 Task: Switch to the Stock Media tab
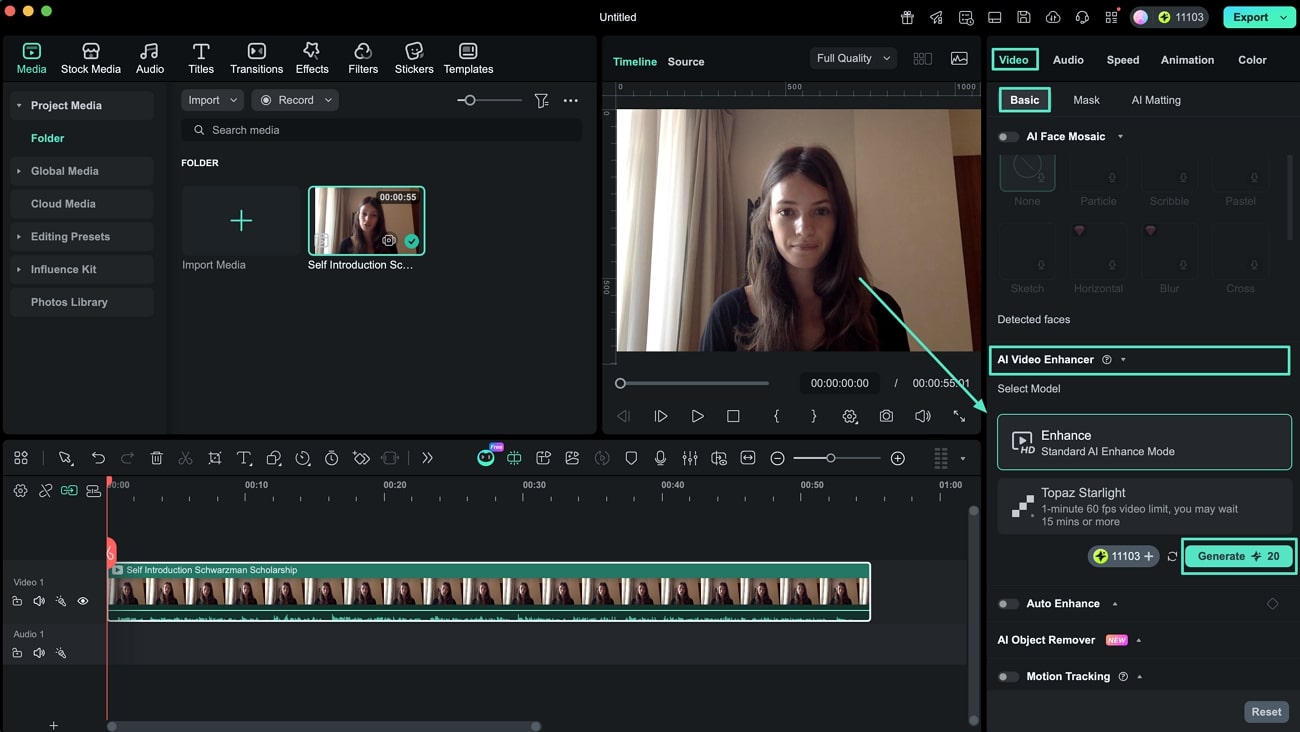90,56
